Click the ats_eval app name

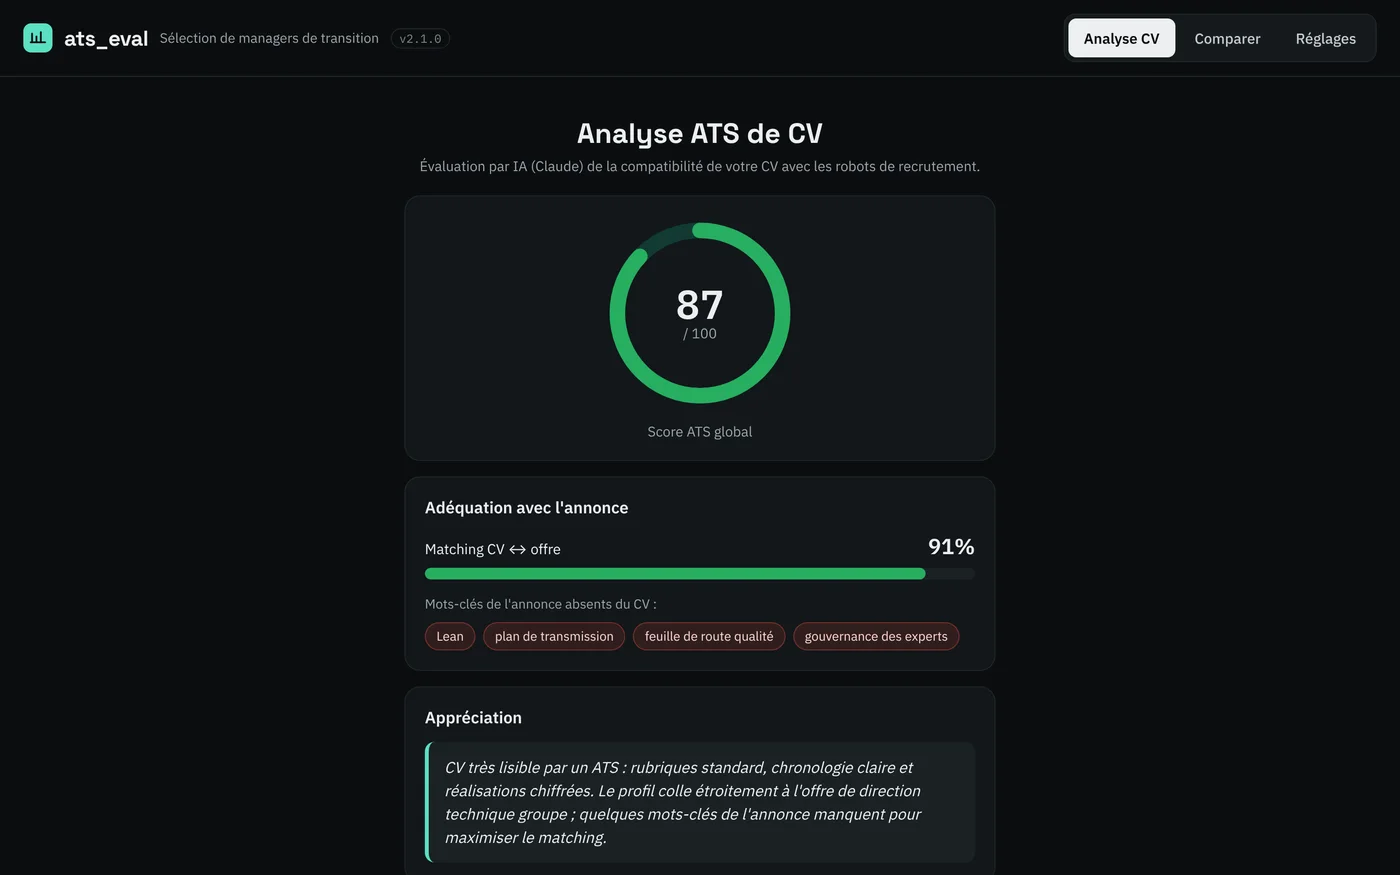click(x=106, y=38)
